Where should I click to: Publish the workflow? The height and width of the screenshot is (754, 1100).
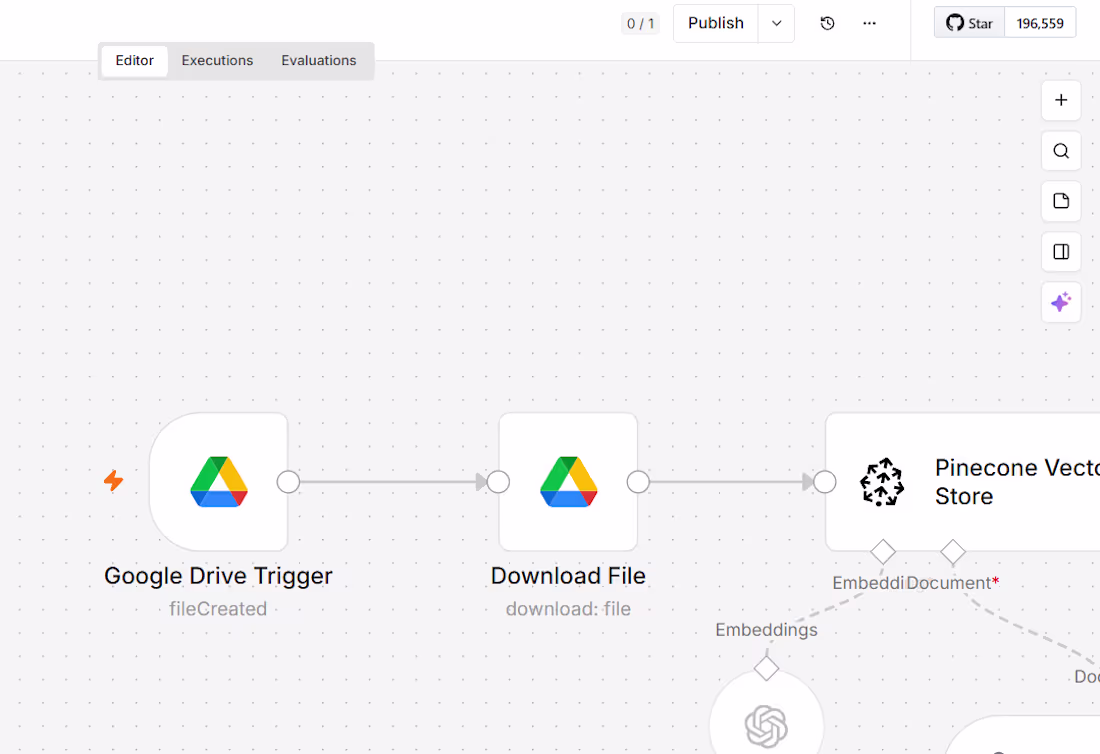716,23
